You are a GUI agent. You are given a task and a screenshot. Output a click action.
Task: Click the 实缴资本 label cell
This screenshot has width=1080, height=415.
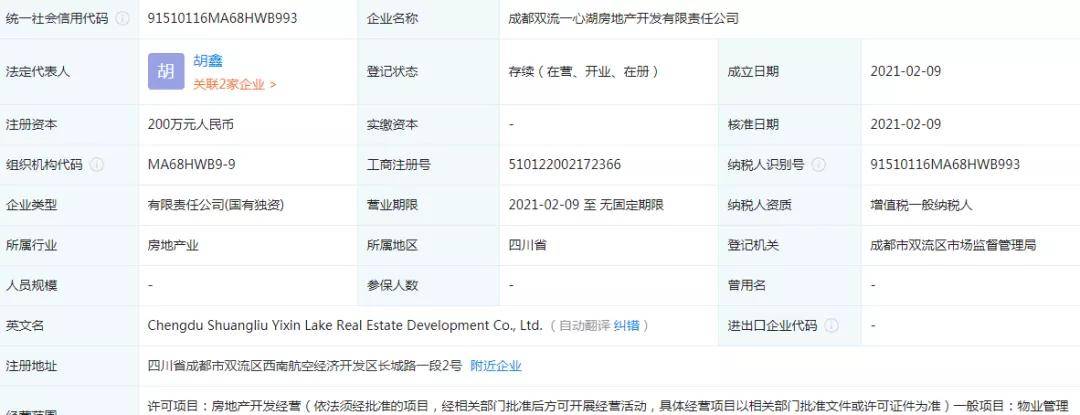[x=428, y=125]
